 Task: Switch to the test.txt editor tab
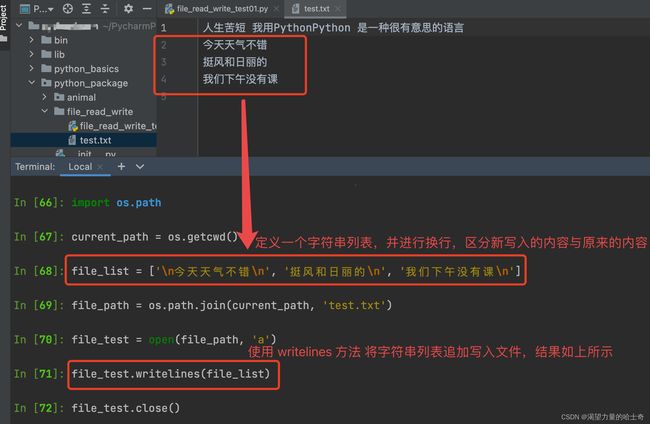coord(316,9)
